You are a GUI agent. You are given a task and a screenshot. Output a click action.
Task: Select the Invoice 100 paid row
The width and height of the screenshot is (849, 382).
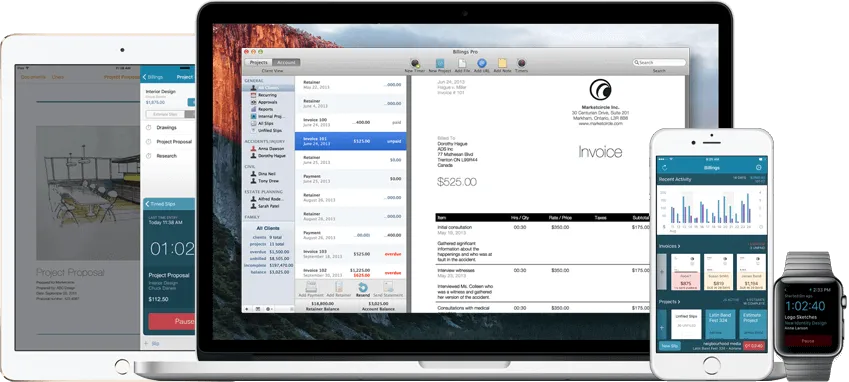[x=350, y=122]
